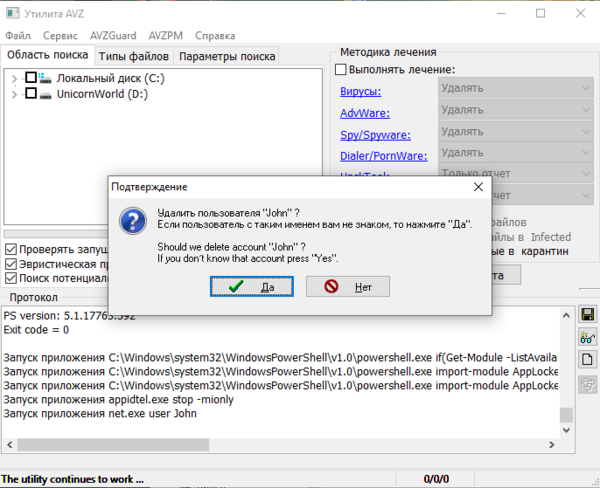Click the protocol scroll down arrow

(x=566, y=430)
